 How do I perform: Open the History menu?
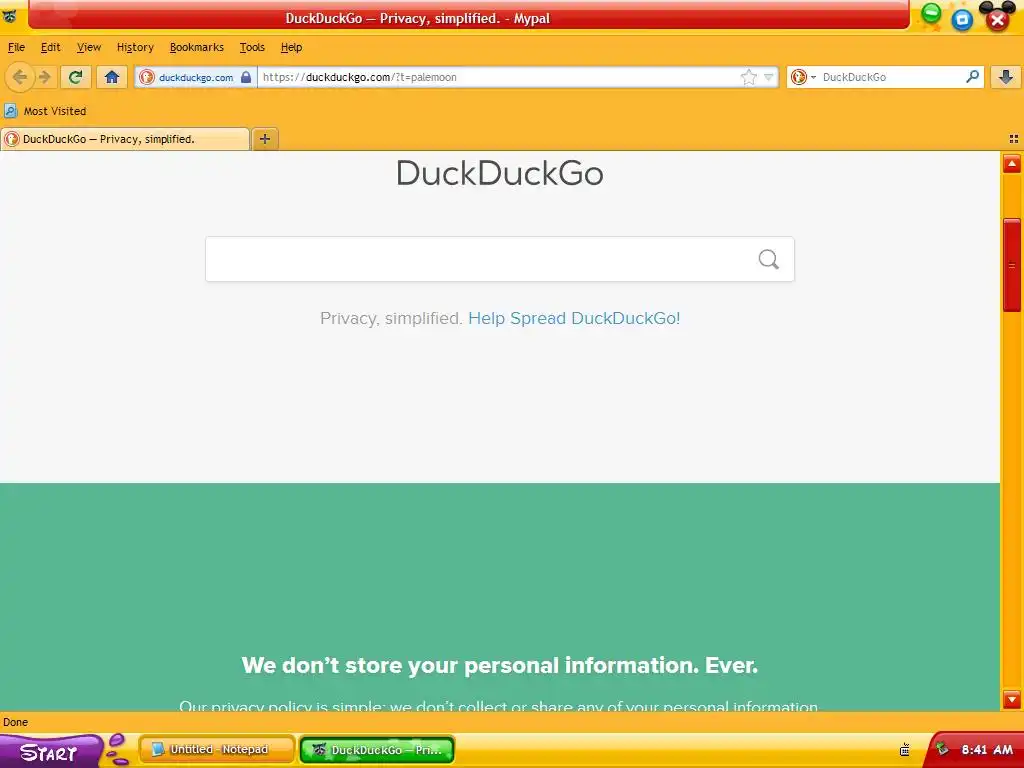[x=135, y=47]
